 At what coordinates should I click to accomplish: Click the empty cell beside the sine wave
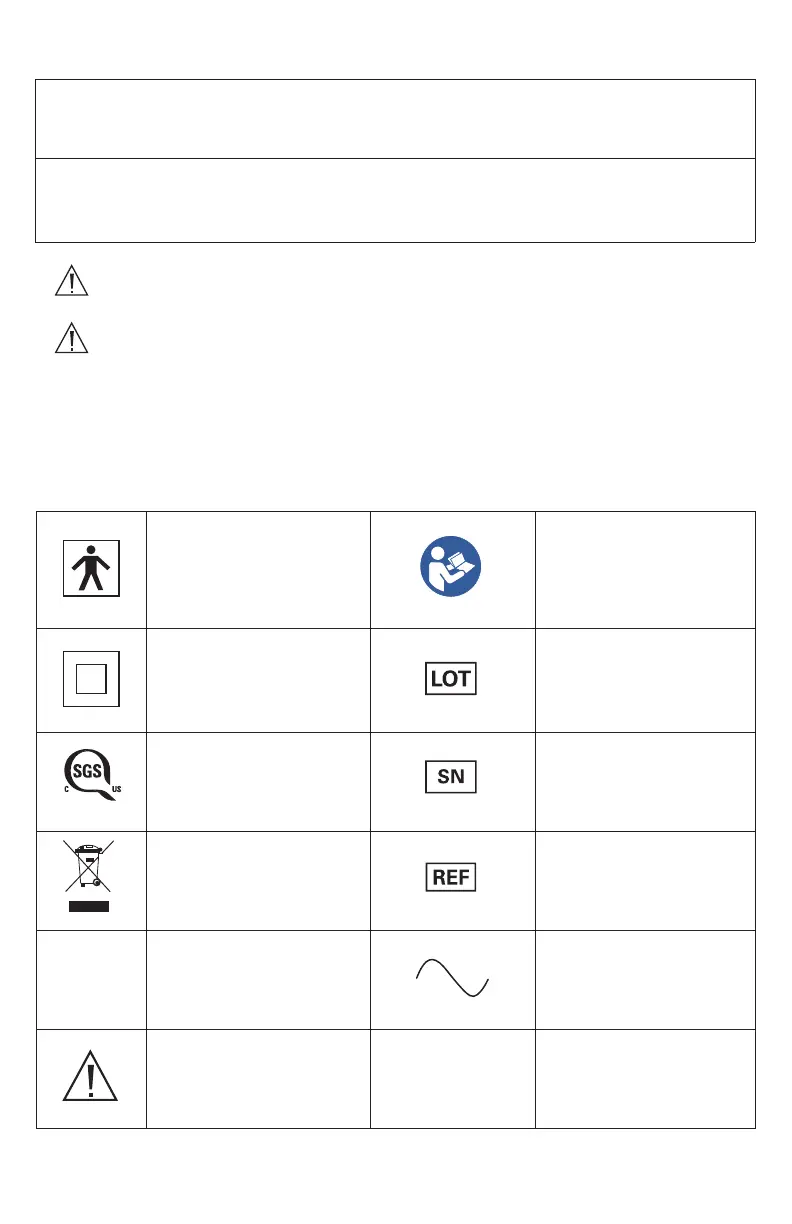[645, 979]
